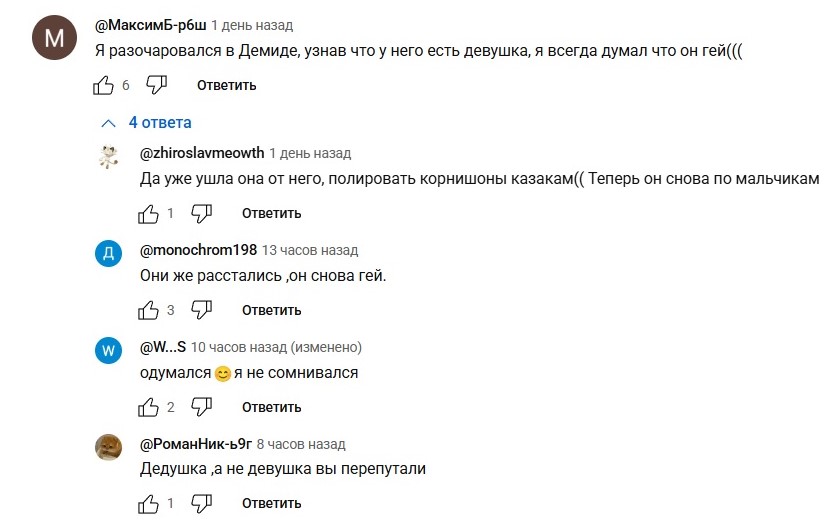828x532 pixels.
Task: Like the reply from @monochrom198
Action: tap(148, 310)
